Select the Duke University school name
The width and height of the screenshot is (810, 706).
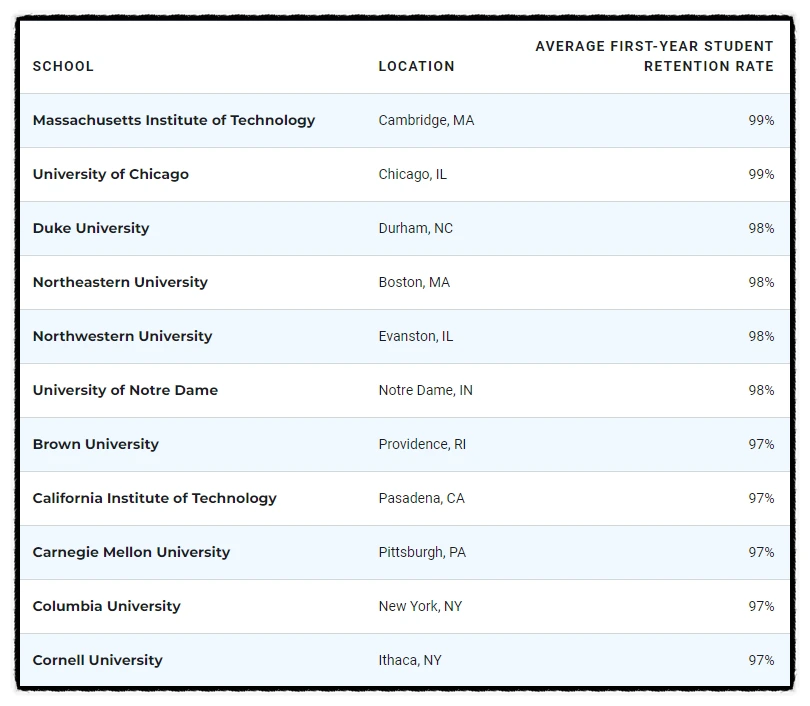click(x=91, y=228)
